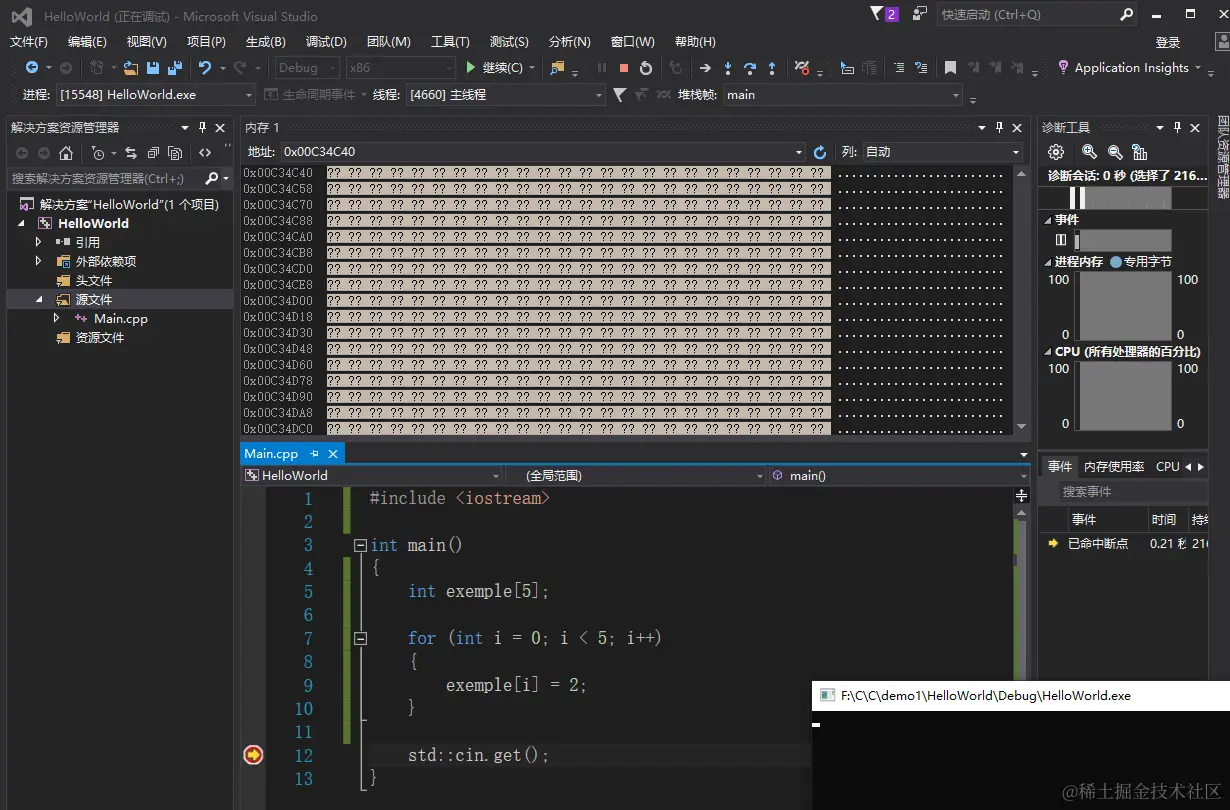1230x810 pixels.
Task: Click the Restart debugging icon
Action: click(646, 68)
